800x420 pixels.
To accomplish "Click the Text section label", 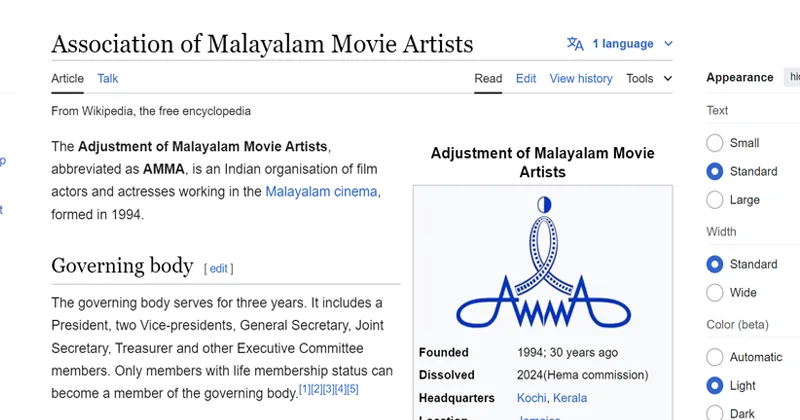I will (717, 111).
